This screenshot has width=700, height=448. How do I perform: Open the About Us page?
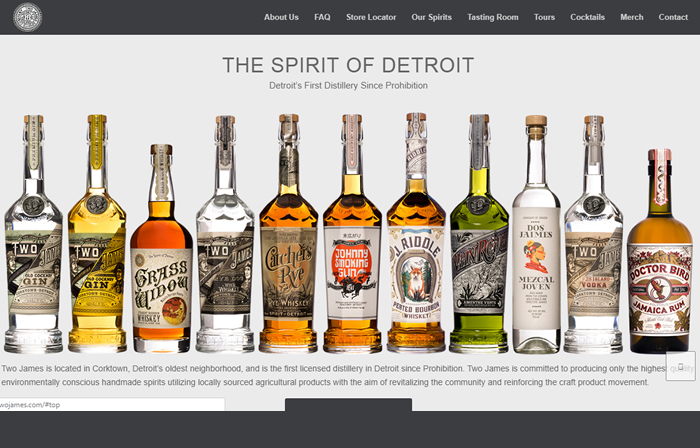[281, 17]
